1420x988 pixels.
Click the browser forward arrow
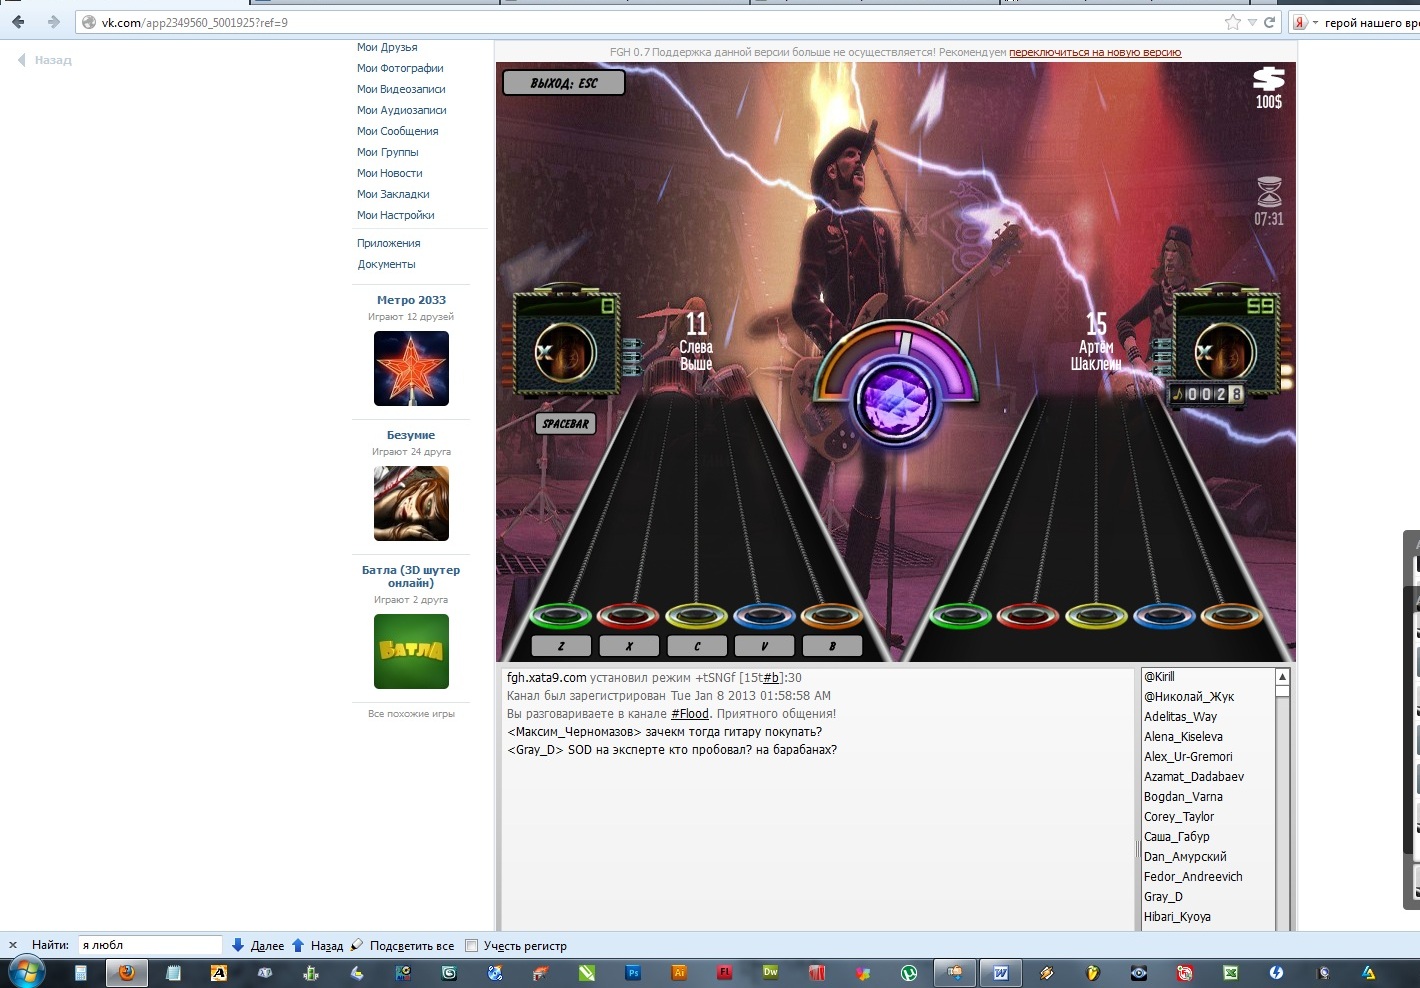pos(54,22)
